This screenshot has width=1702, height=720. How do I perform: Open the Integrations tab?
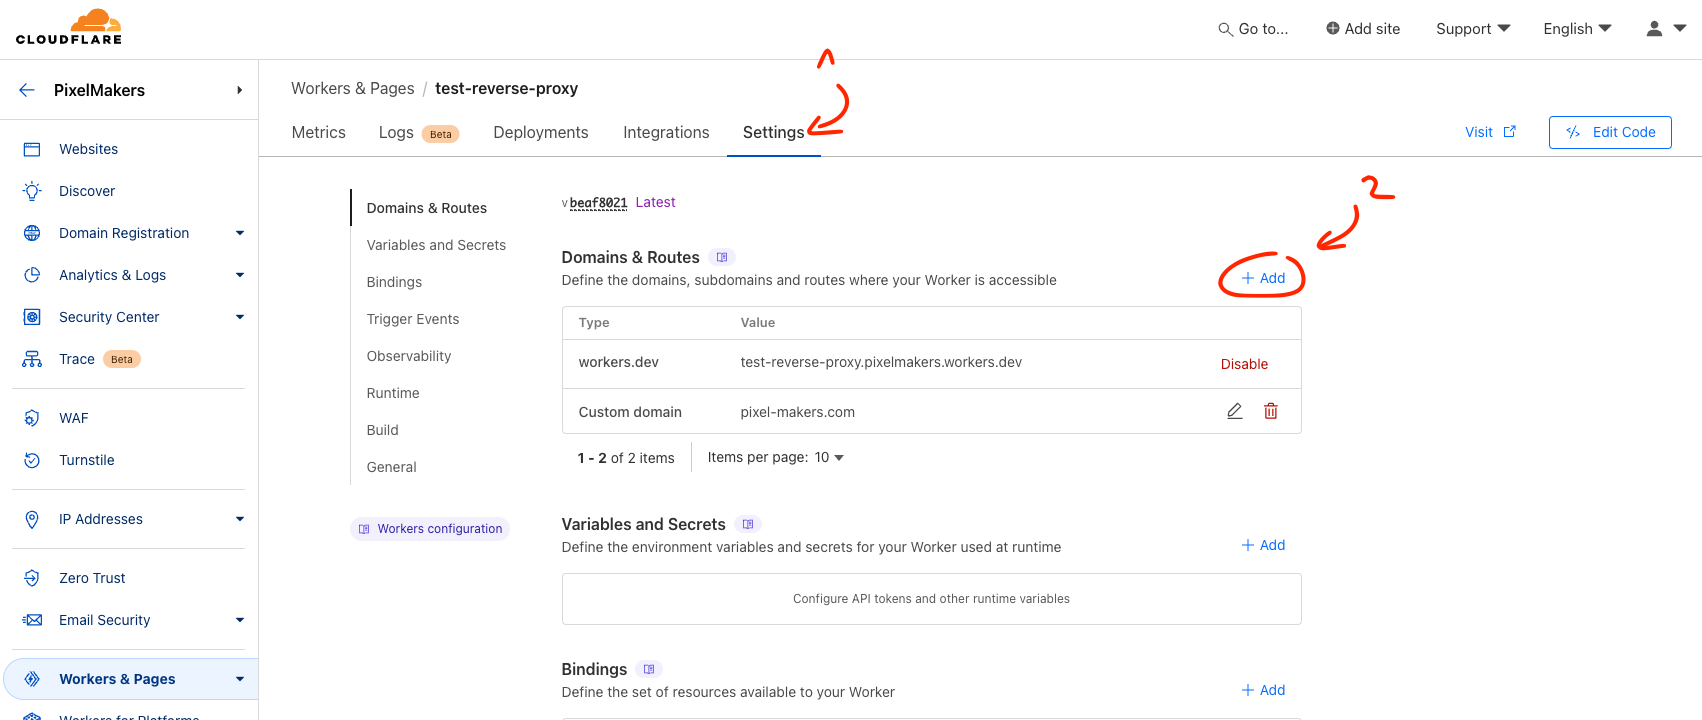coord(666,132)
